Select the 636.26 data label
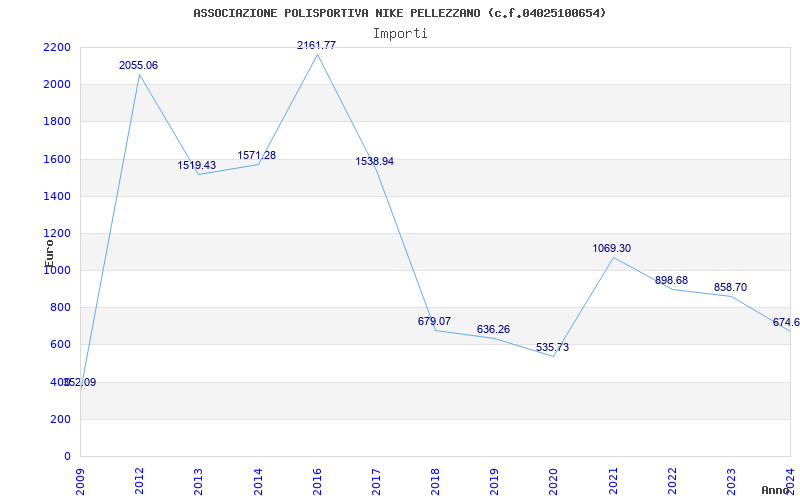 pyautogui.click(x=493, y=330)
